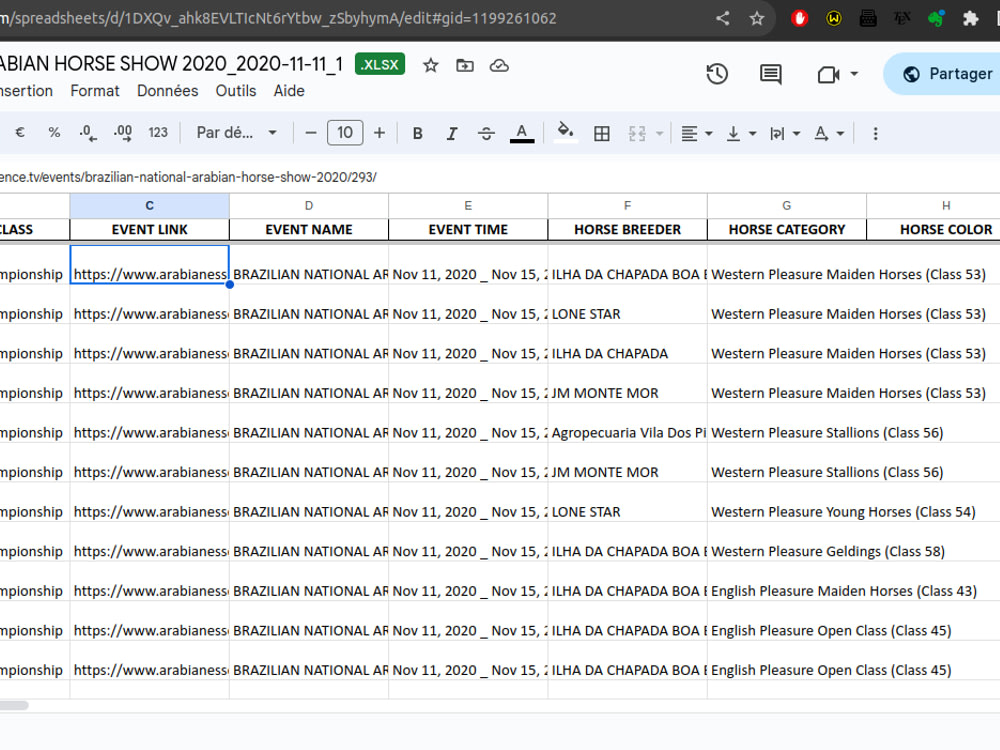Toggle italic formatting
This screenshot has width=1000, height=750.
pyautogui.click(x=452, y=133)
